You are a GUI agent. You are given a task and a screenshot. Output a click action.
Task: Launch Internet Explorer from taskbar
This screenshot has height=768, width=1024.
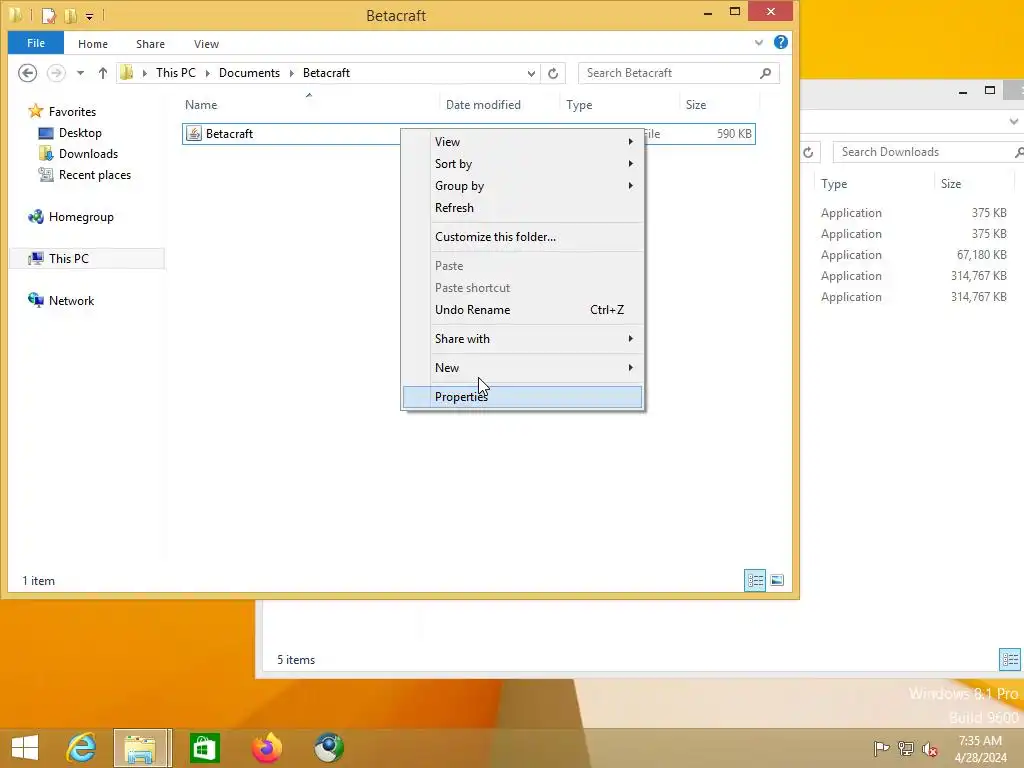(82, 748)
